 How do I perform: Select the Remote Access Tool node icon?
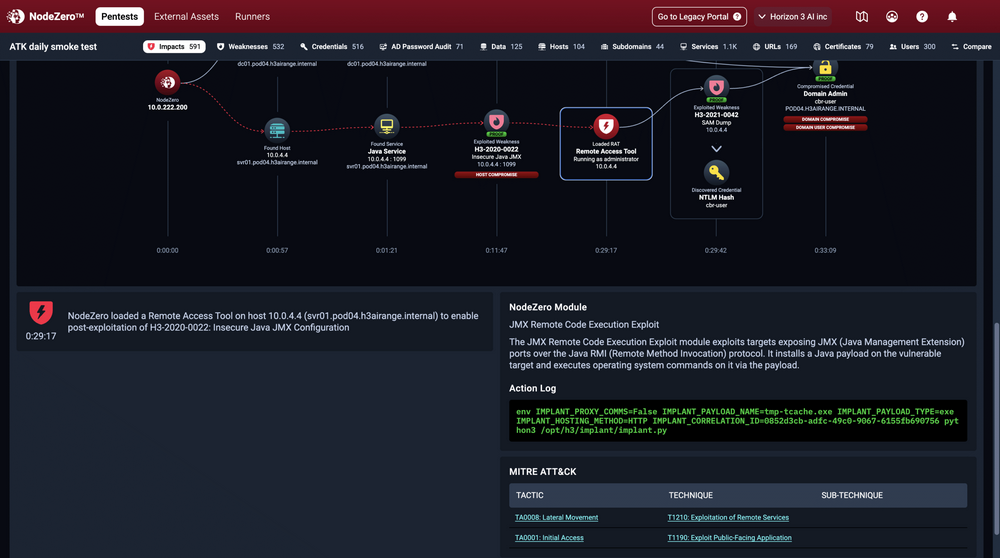tap(606, 126)
